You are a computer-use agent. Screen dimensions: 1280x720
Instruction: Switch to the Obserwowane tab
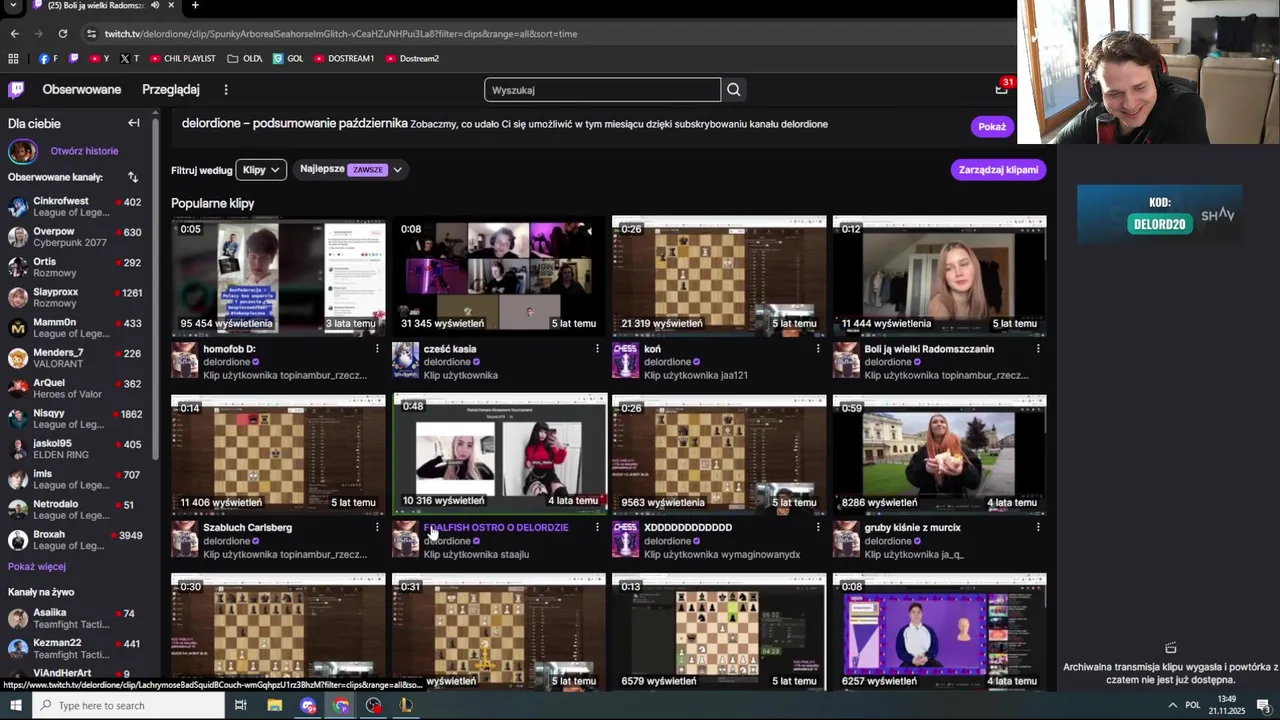coord(82,90)
